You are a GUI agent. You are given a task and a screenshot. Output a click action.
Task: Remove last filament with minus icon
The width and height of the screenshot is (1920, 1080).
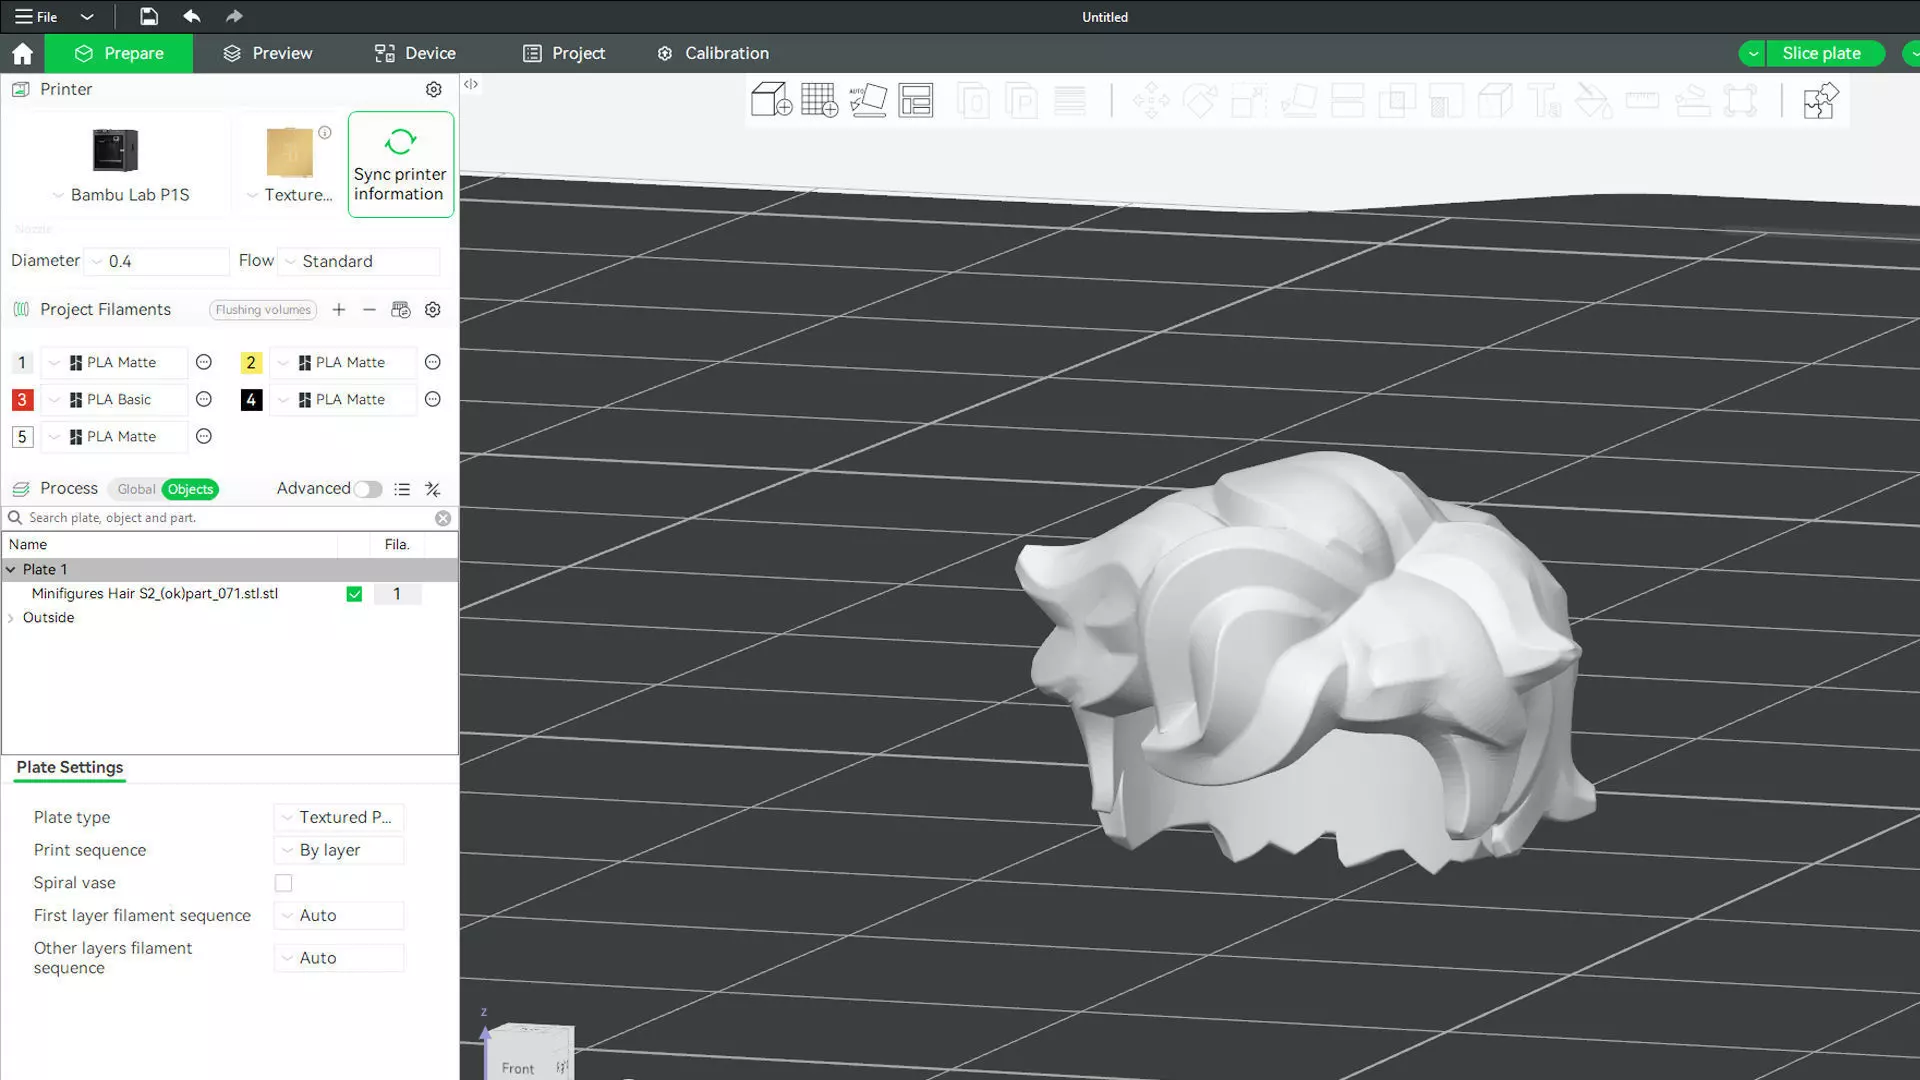[369, 310]
